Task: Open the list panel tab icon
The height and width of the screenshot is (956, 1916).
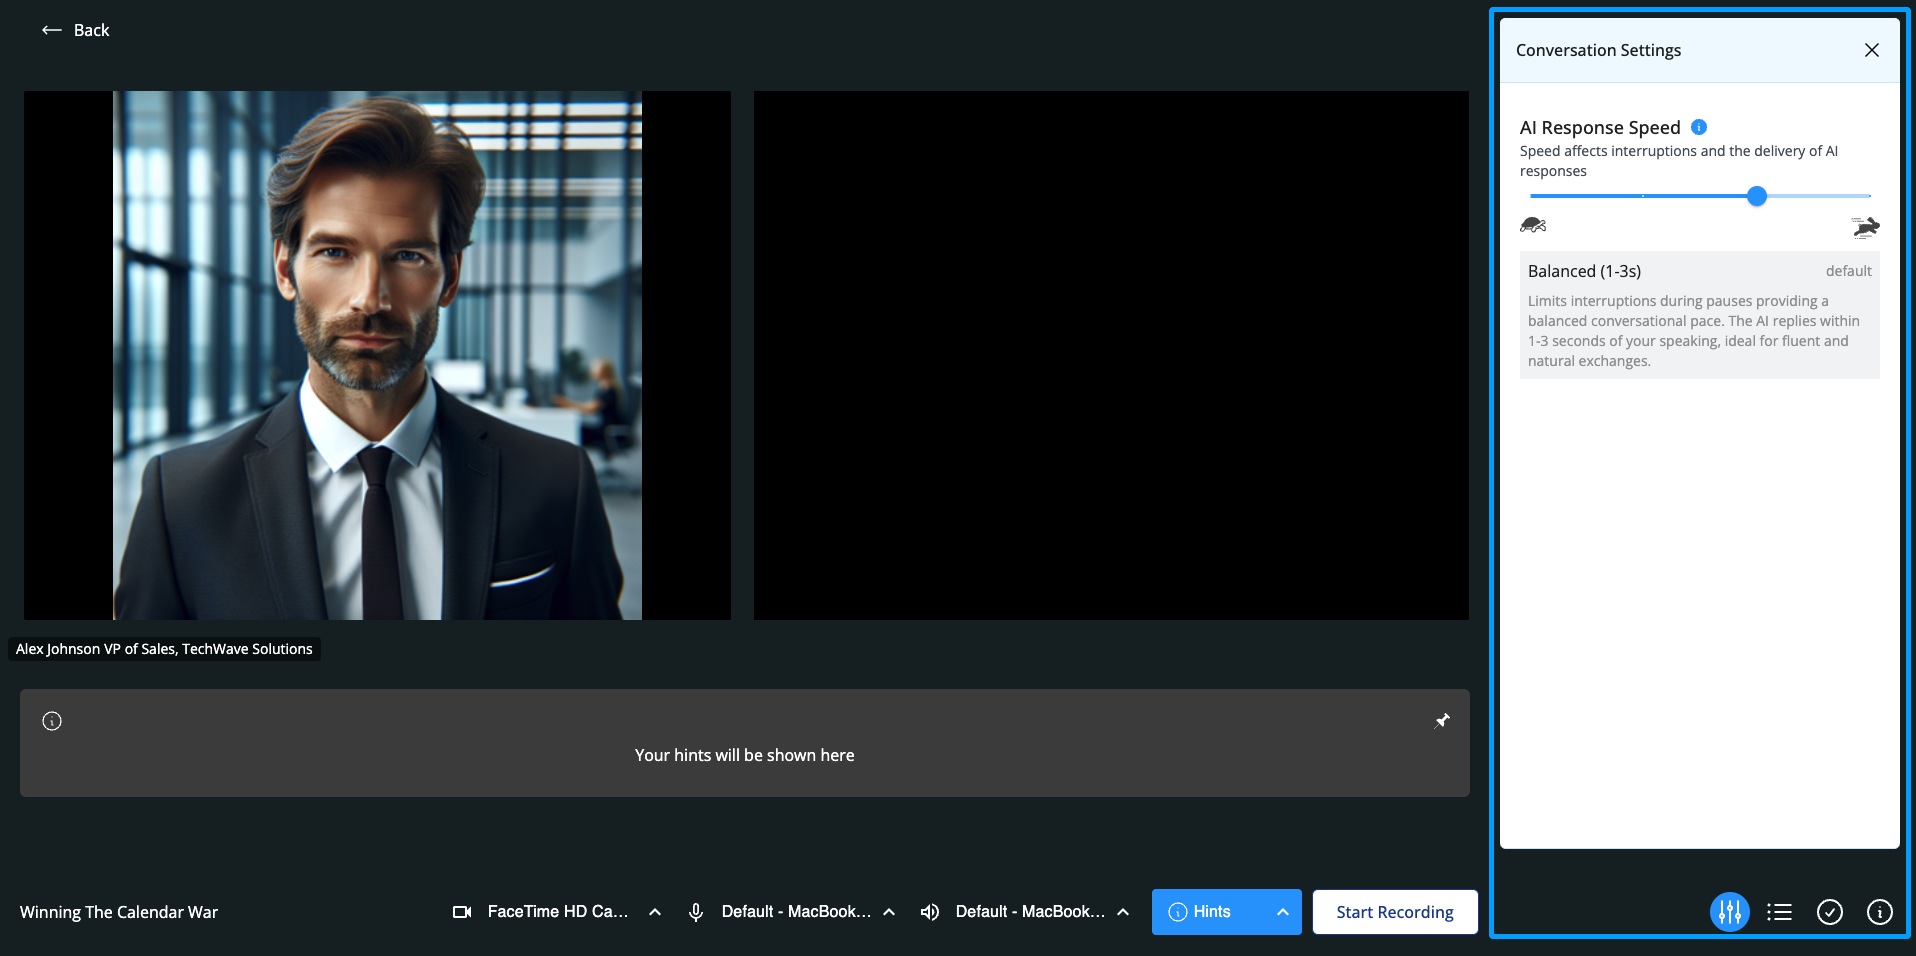Action: coord(1779,912)
